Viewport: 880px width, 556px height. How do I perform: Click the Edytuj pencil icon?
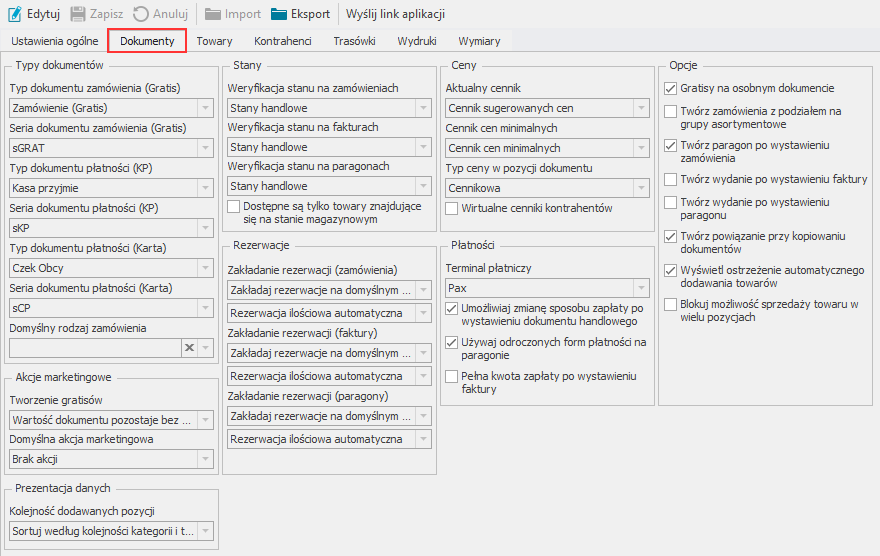click(15, 14)
